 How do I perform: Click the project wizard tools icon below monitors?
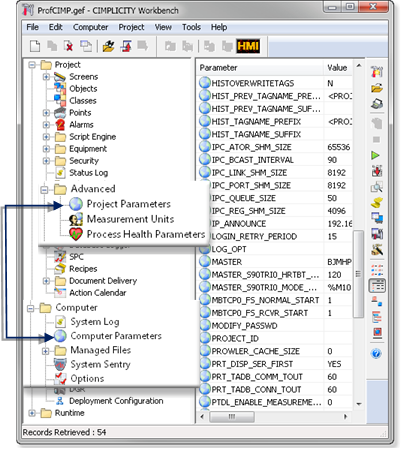[377, 234]
